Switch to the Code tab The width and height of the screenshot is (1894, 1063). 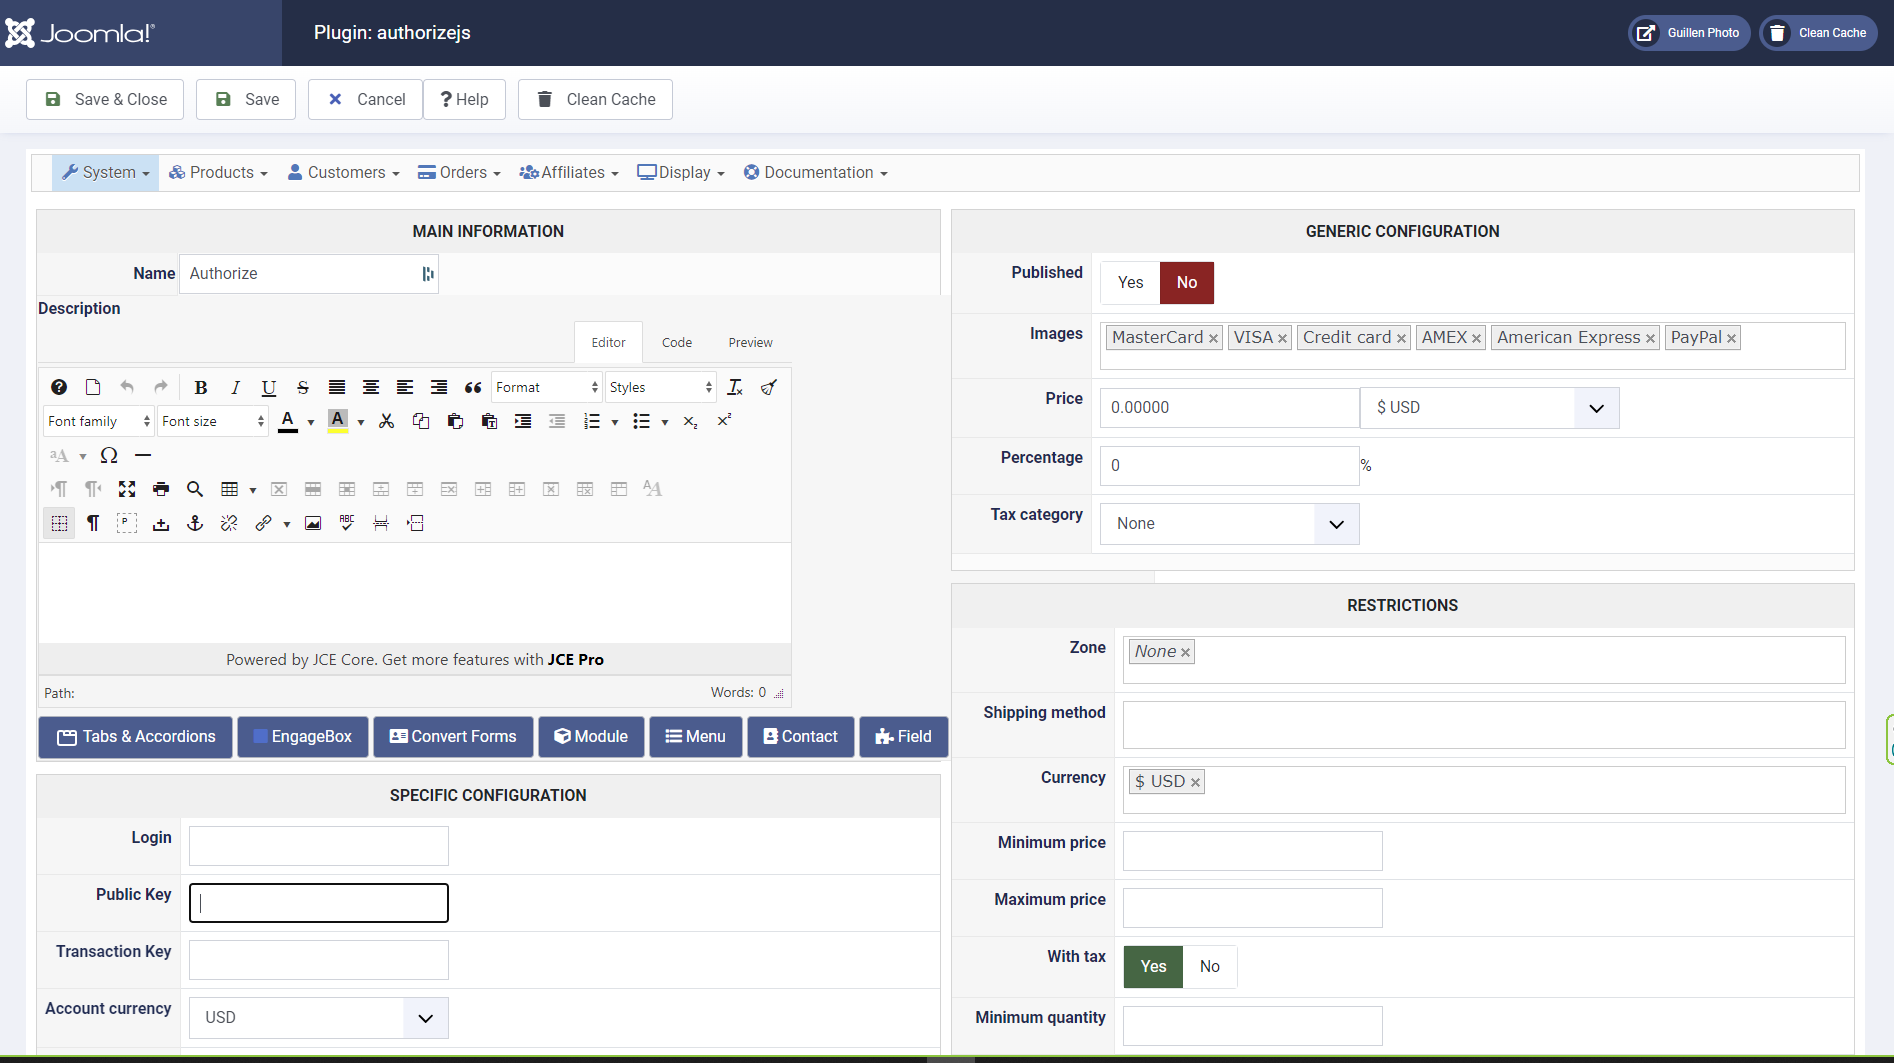click(x=677, y=343)
